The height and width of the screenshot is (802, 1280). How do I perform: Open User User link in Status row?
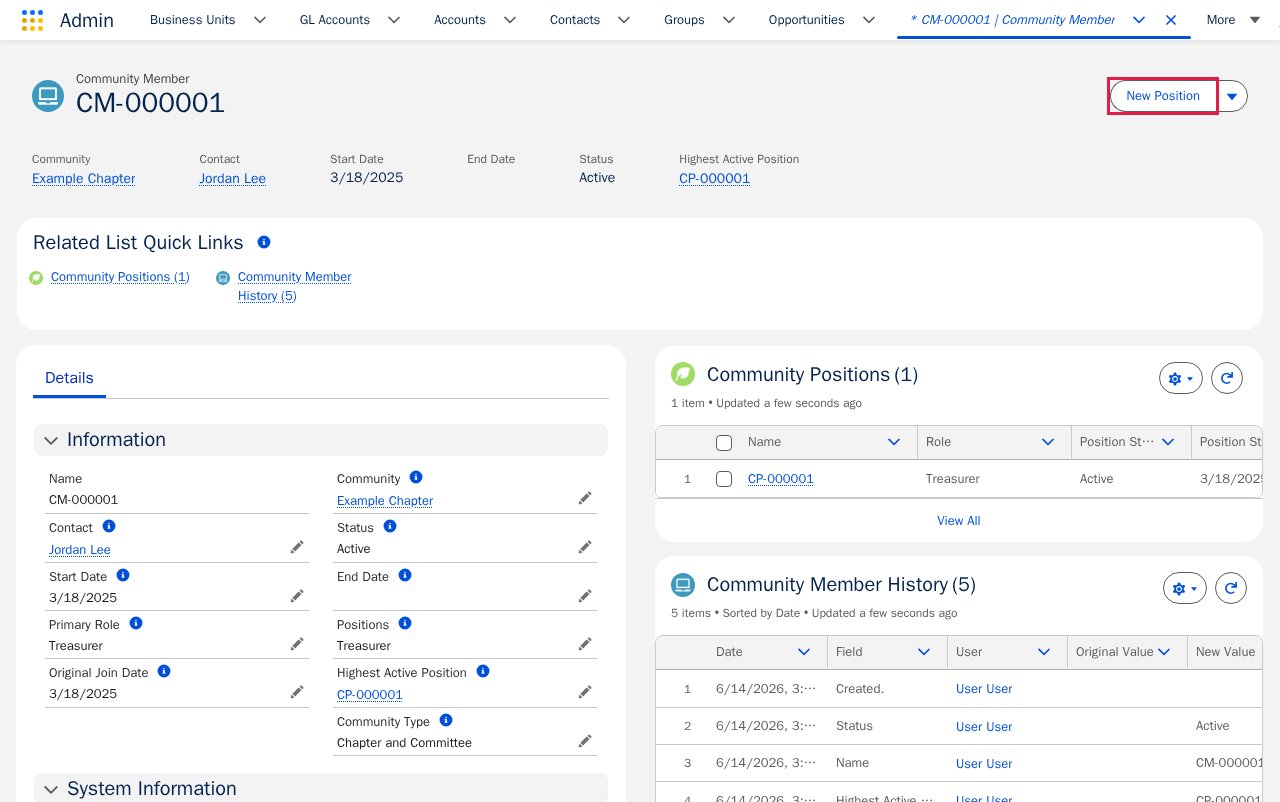pos(984,726)
